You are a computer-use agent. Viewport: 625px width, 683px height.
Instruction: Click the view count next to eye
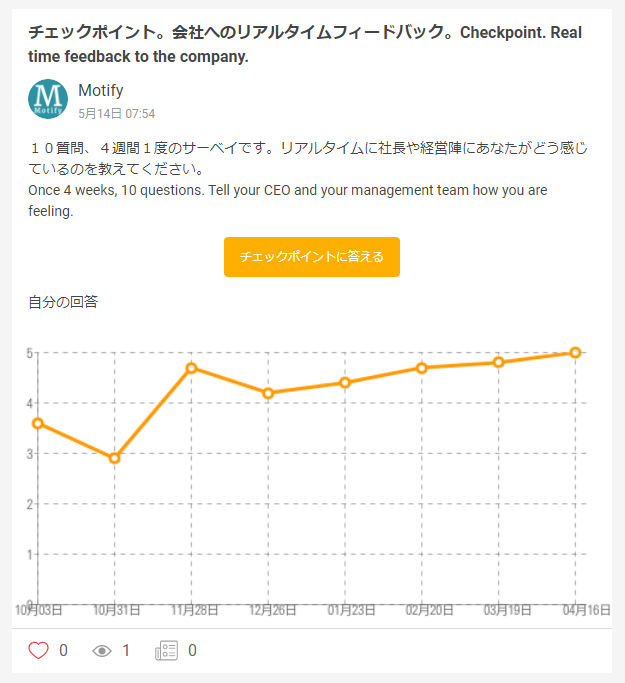pos(126,650)
